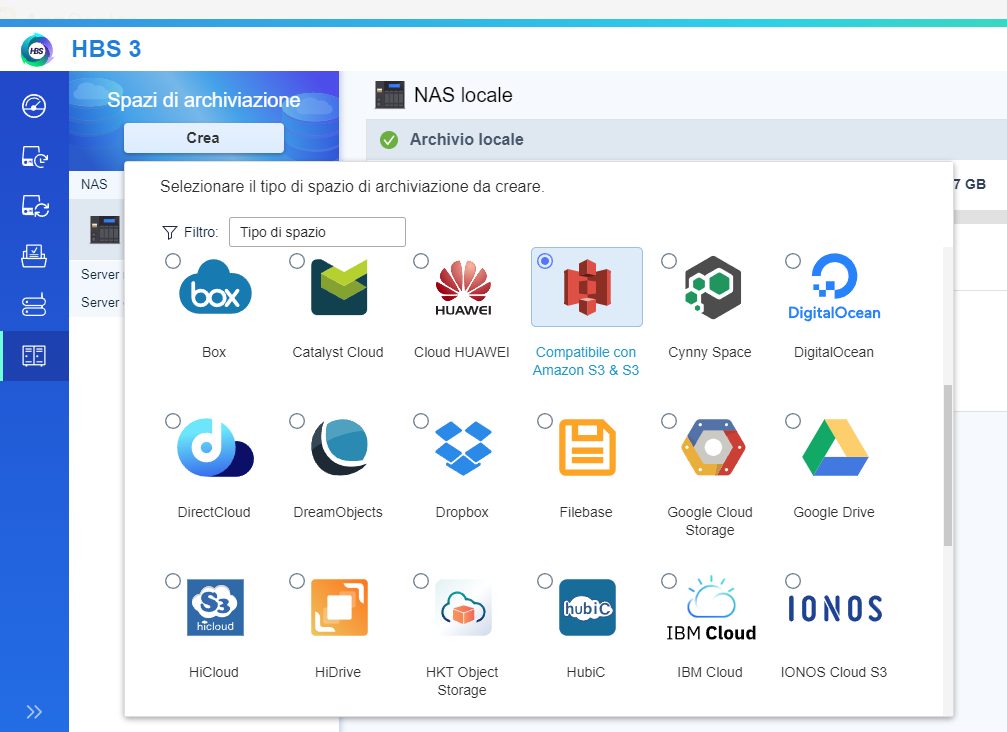Click the Cynny Space hexagon logo
The image size is (1007, 732).
[x=712, y=287]
